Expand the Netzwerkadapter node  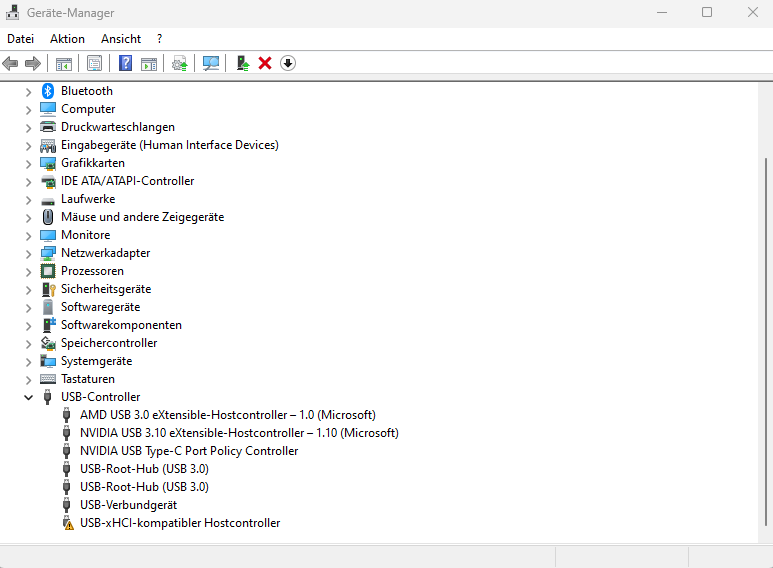tap(28, 253)
